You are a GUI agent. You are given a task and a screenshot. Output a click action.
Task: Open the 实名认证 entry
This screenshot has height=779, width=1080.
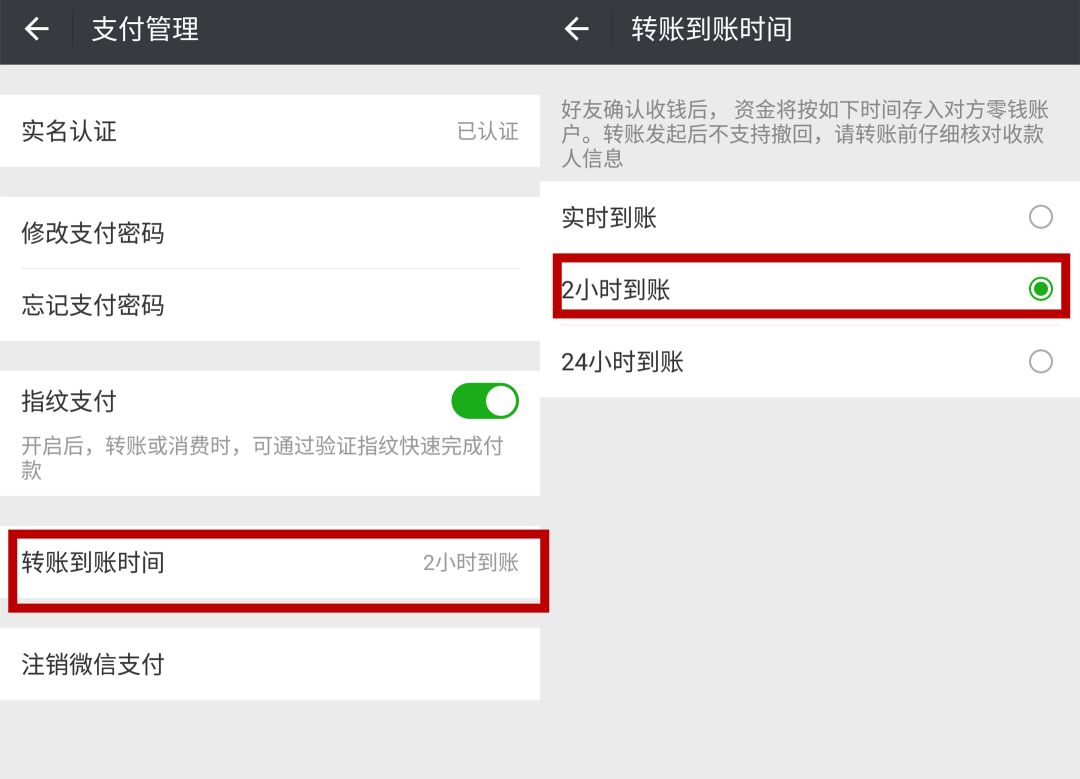(x=270, y=131)
